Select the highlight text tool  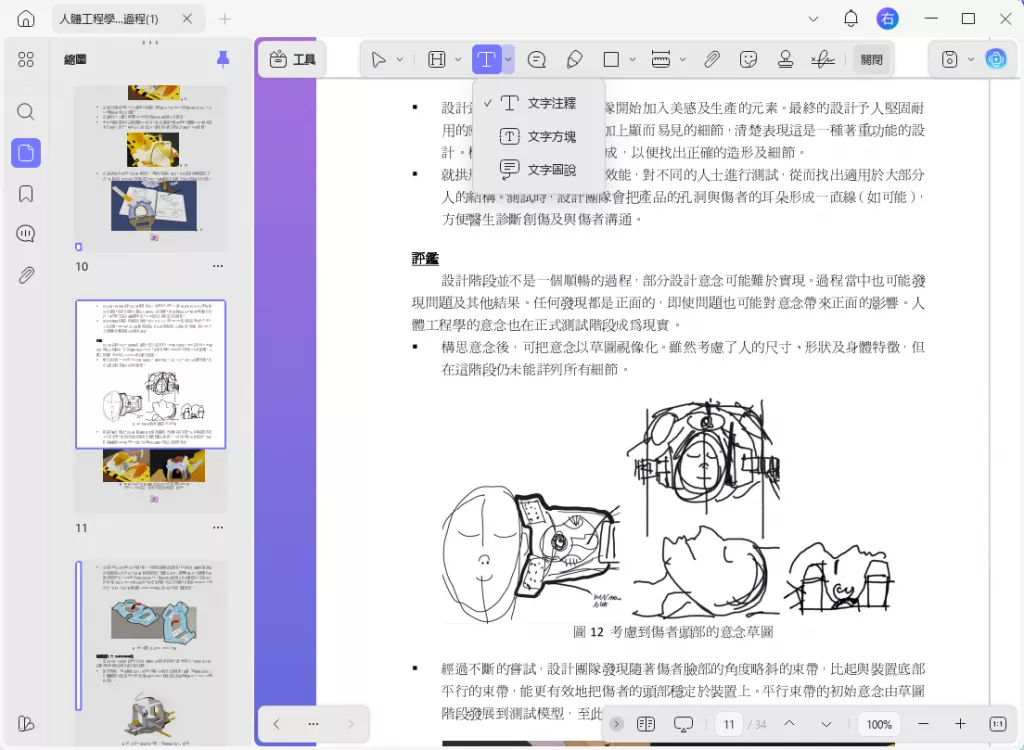point(436,59)
